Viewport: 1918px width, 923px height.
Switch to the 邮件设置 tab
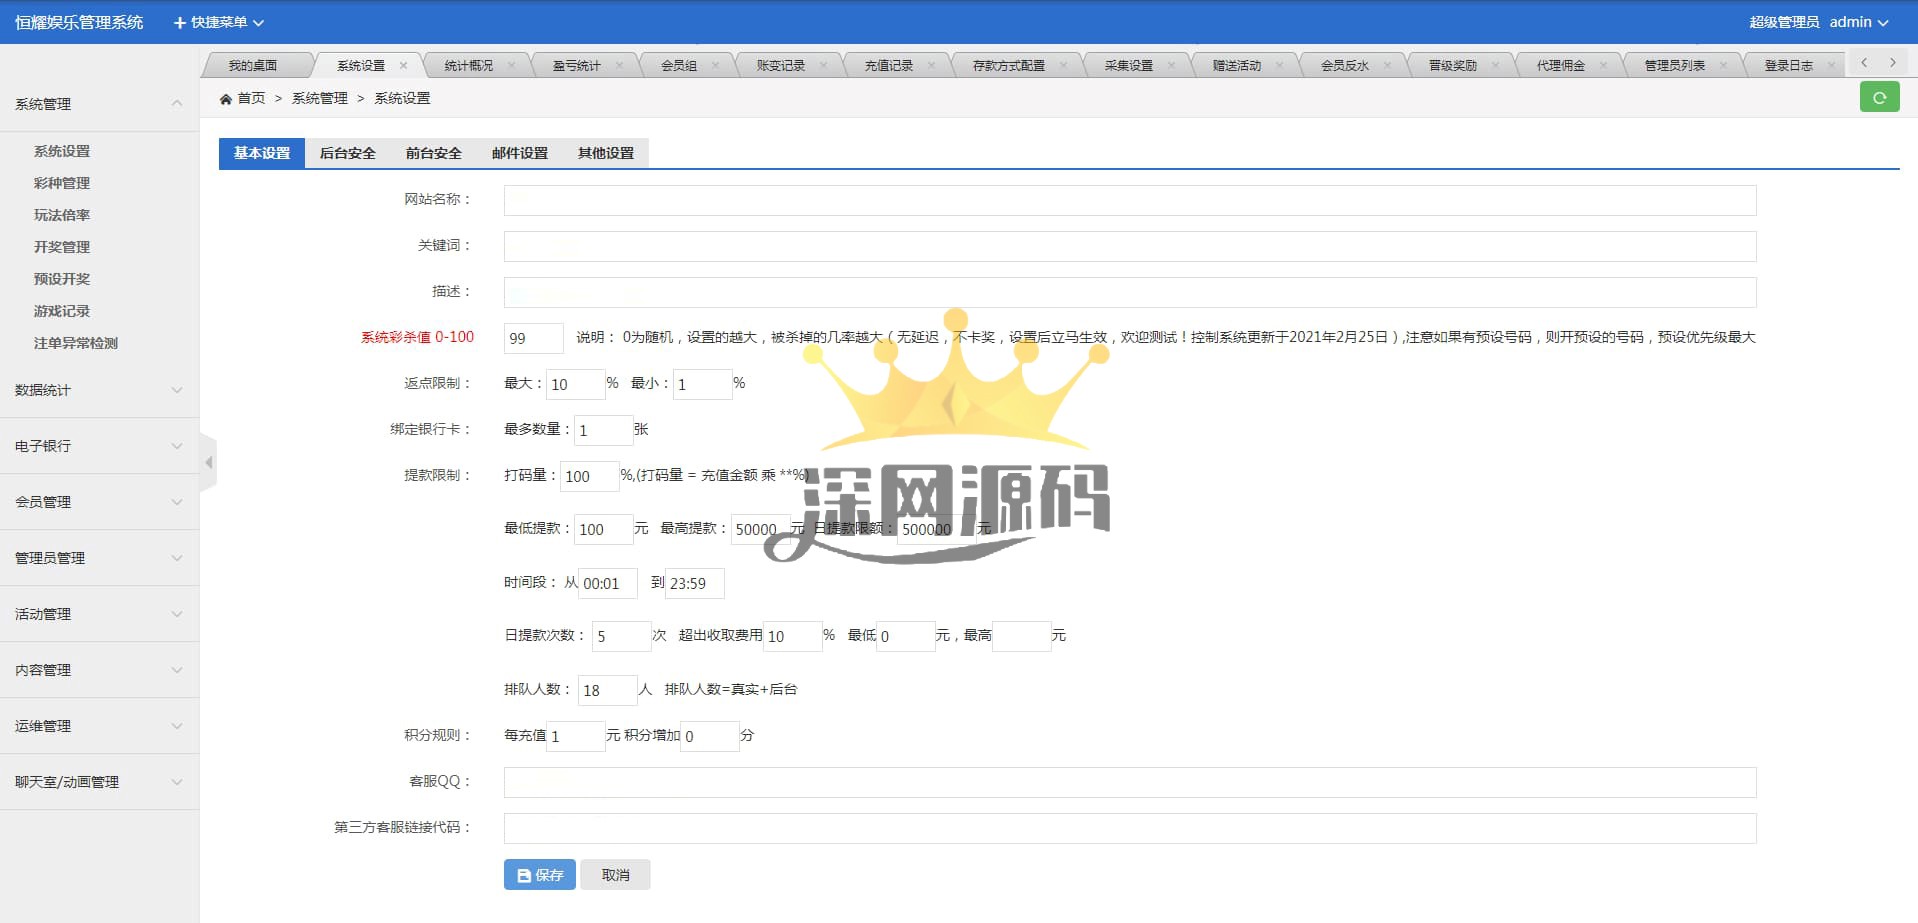point(519,153)
